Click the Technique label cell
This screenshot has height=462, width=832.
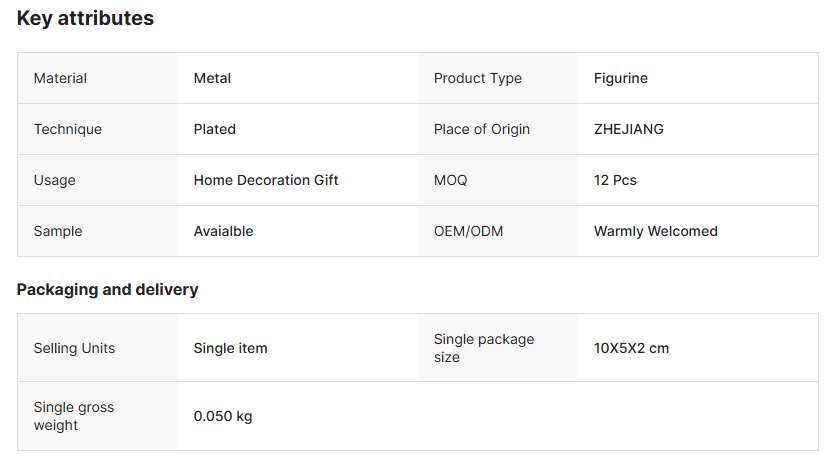[67, 129]
